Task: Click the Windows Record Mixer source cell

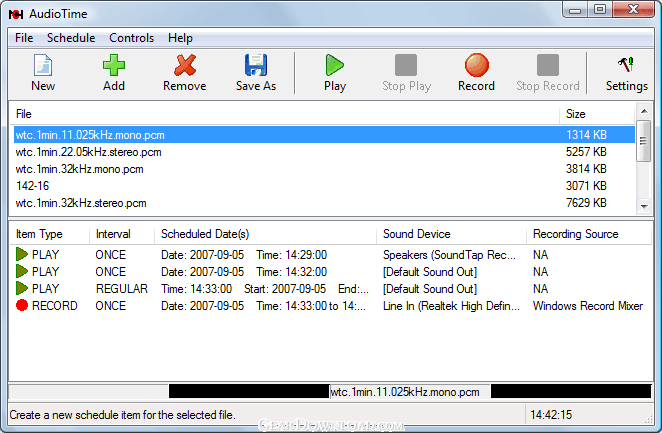Action: [x=588, y=306]
